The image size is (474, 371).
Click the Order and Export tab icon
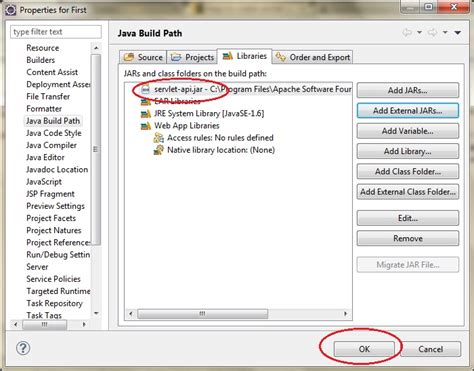coord(280,57)
